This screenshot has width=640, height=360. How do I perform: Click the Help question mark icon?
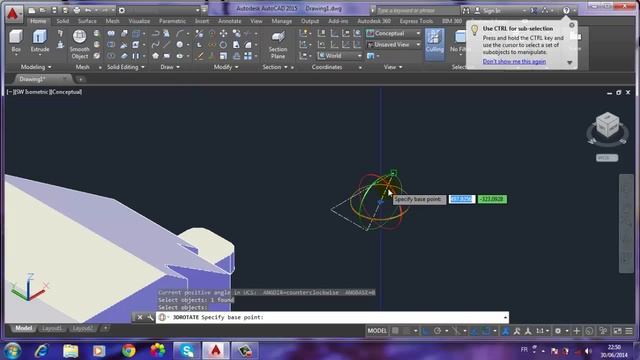[x=566, y=10]
